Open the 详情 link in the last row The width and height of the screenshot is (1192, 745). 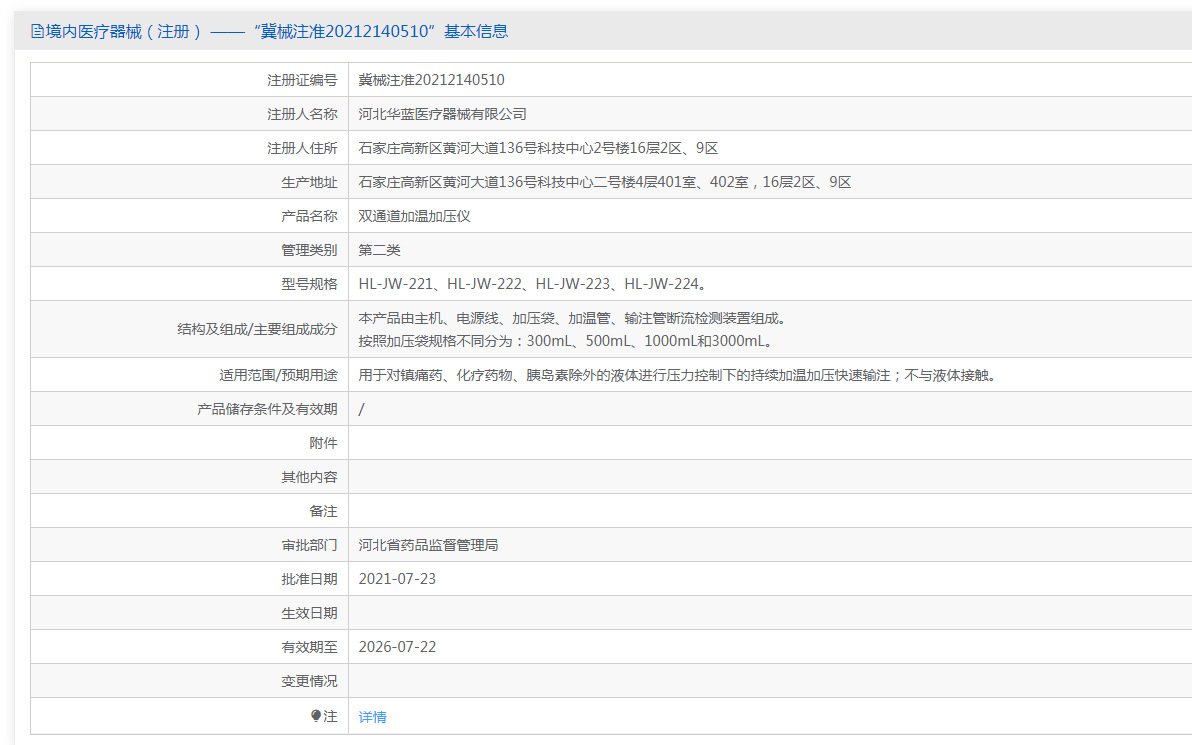[x=372, y=717]
